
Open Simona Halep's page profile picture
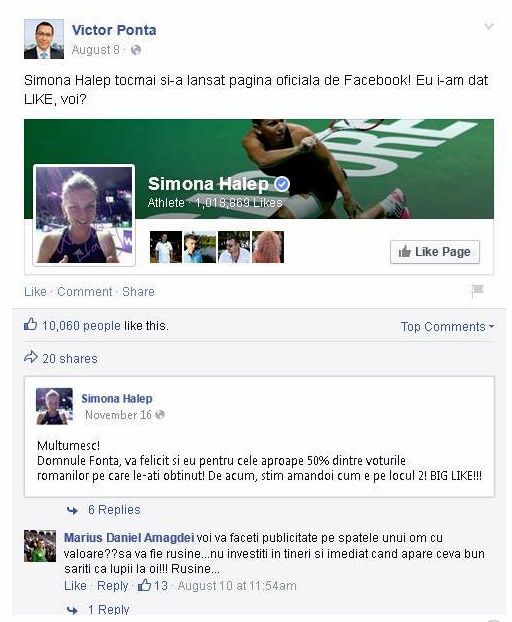point(84,215)
